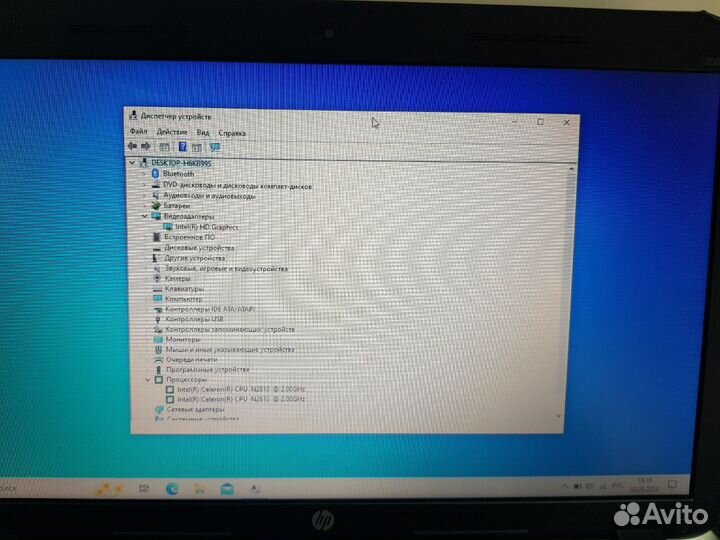720x540 pixels.
Task: Open the Справка menu
Action: (232, 133)
